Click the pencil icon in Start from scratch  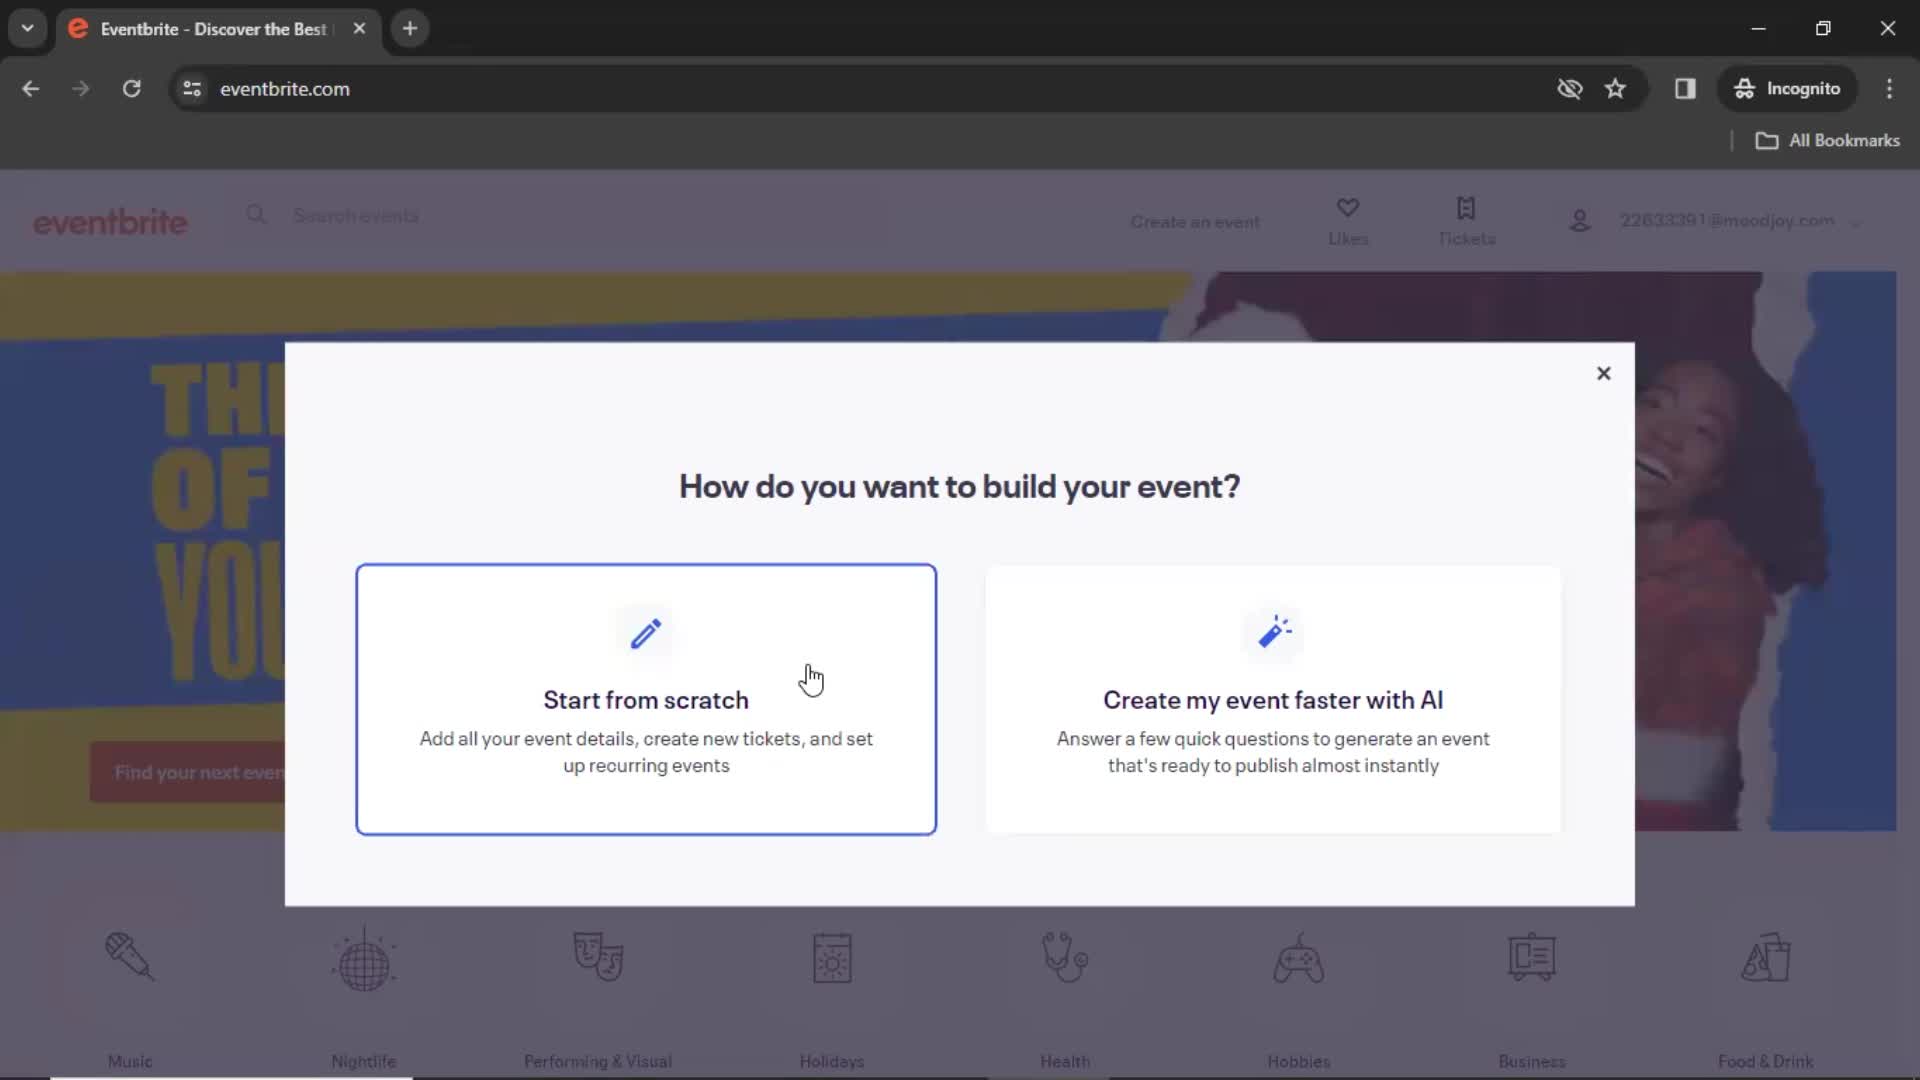click(646, 633)
